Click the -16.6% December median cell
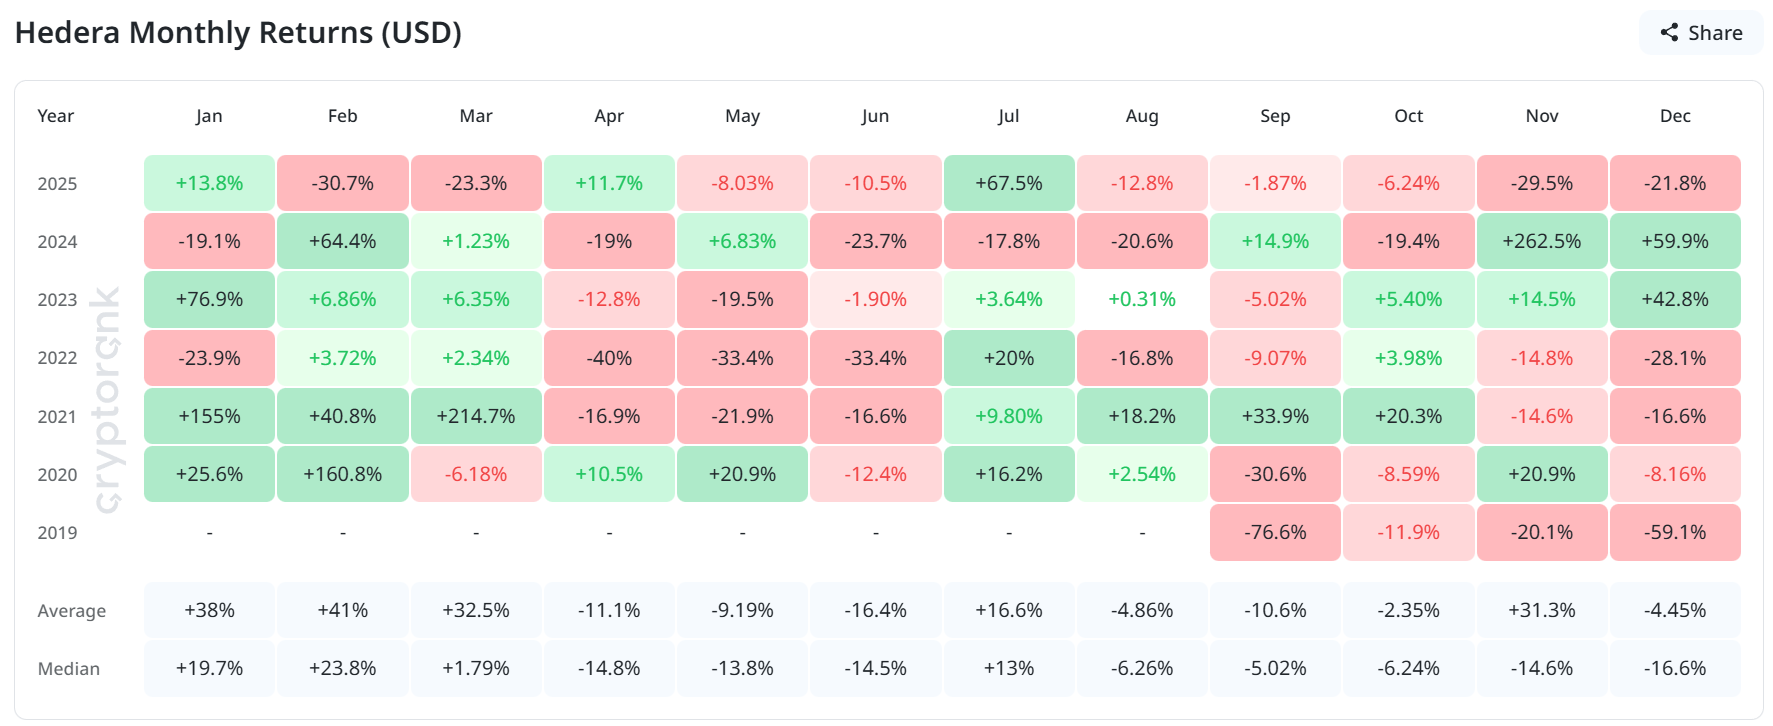 click(x=1675, y=668)
